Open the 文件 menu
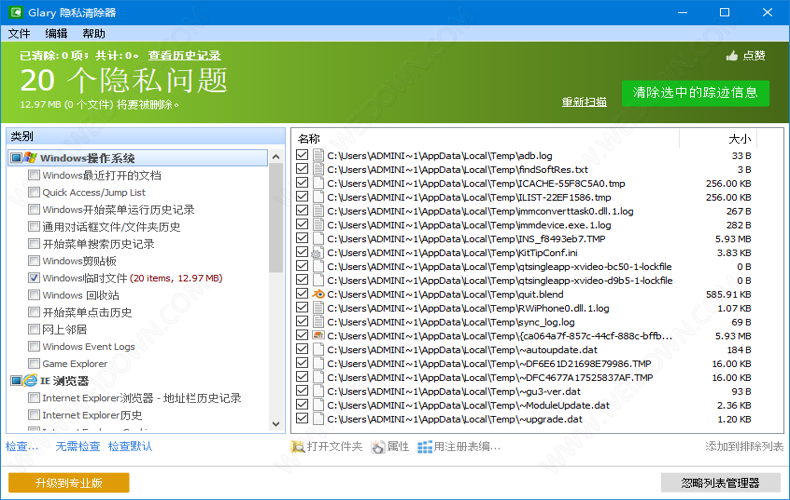 click(19, 34)
